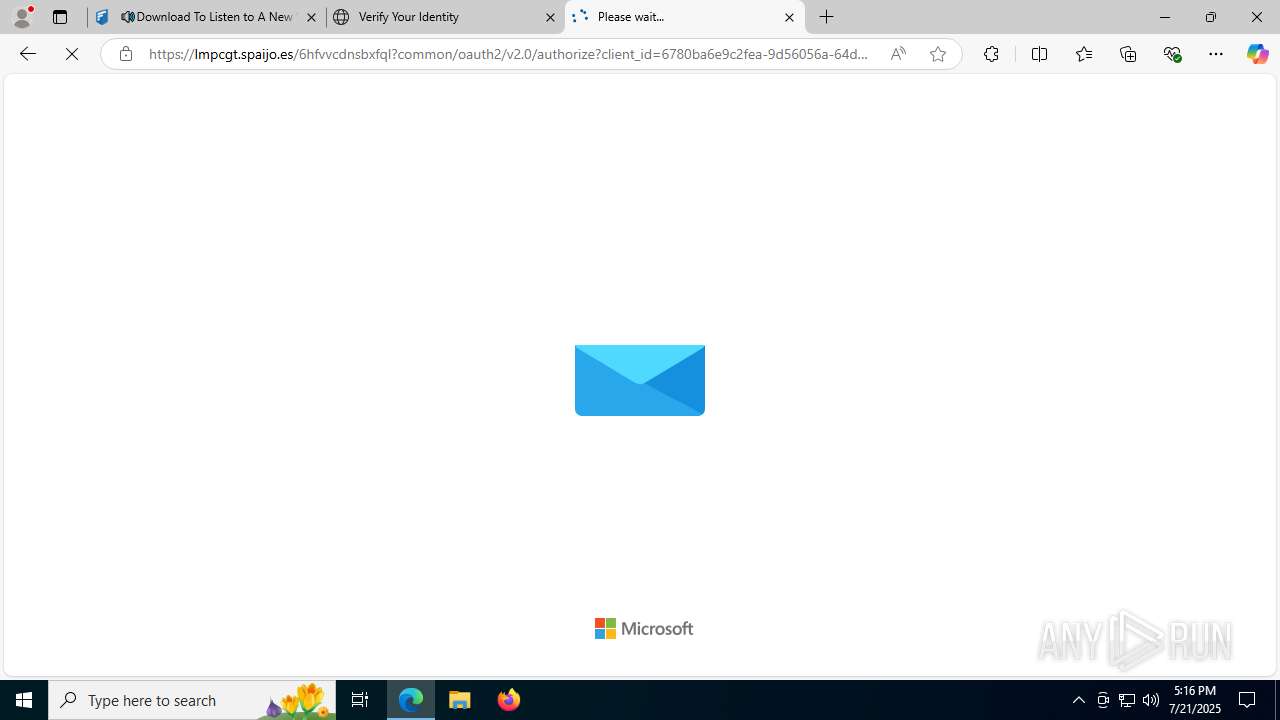The image size is (1280, 720).
Task: Open the Meet Now tray icon
Action: (x=1103, y=700)
